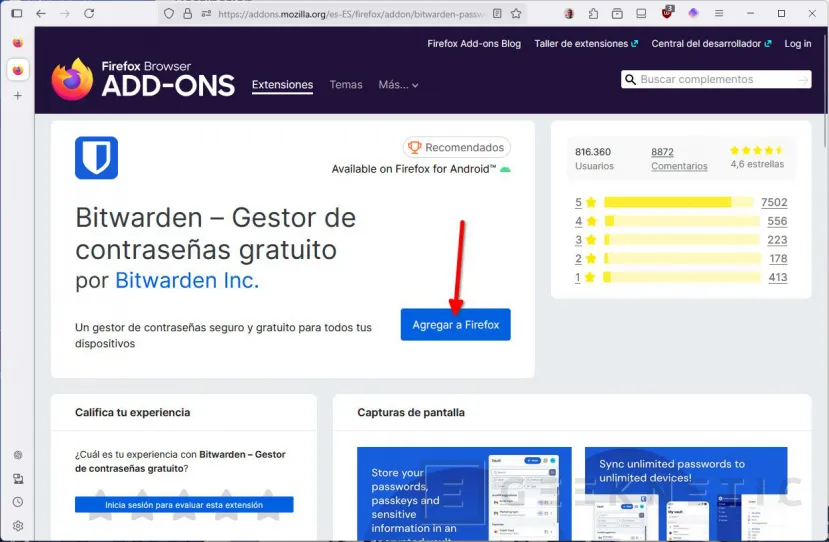Screen dimensions: 829x542
Task: Open the screen-shaped icon beside the uBlock badge
Action: (x=641, y=14)
